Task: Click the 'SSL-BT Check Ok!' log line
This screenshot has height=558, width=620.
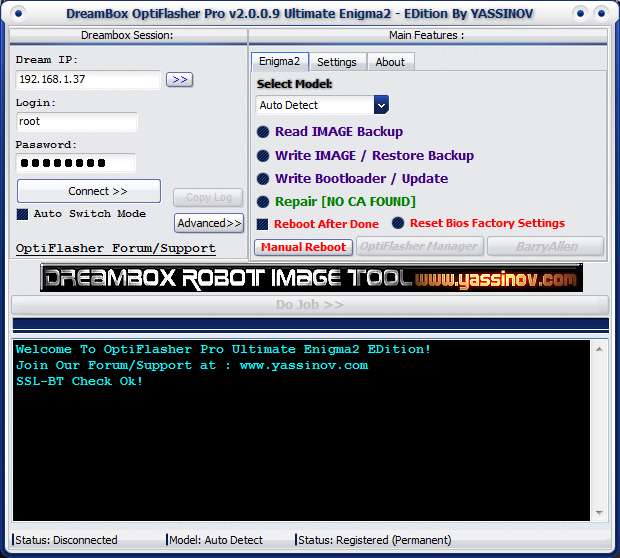Action: [x=79, y=381]
